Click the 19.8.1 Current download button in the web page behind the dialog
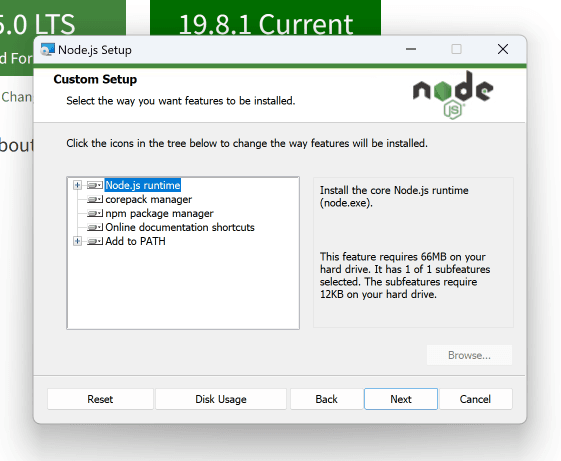561x461 pixels. 265,18
